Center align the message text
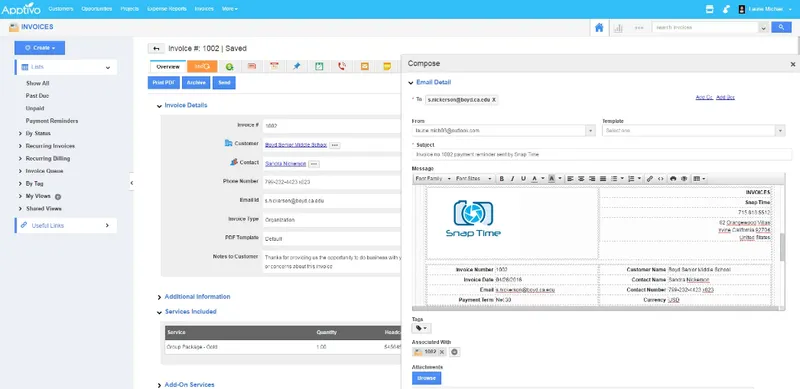Image resolution: width=800 pixels, height=389 pixels. (x=581, y=179)
